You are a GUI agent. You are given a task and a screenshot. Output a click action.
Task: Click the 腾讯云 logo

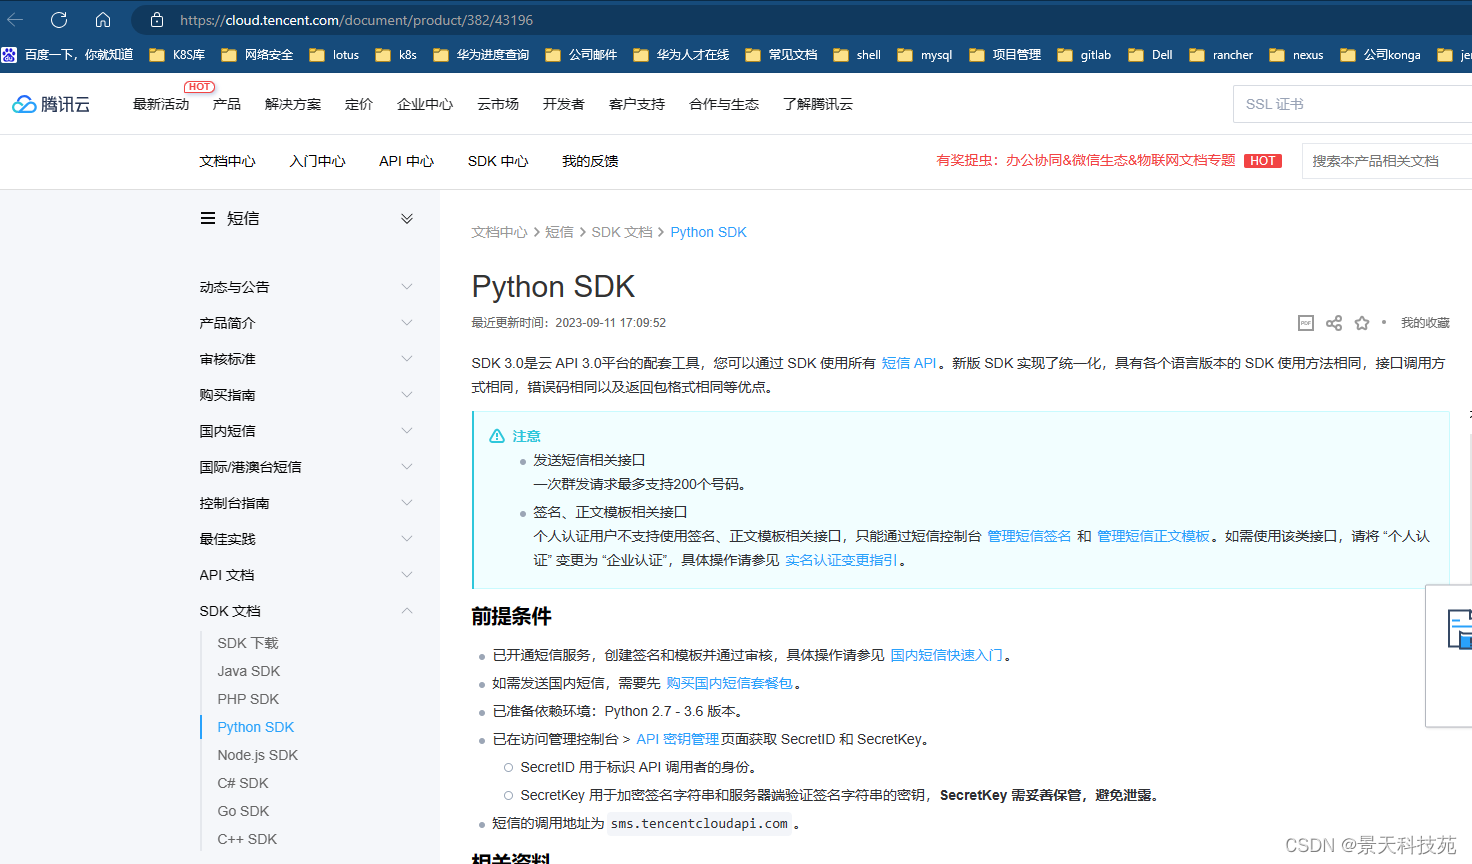click(x=50, y=103)
